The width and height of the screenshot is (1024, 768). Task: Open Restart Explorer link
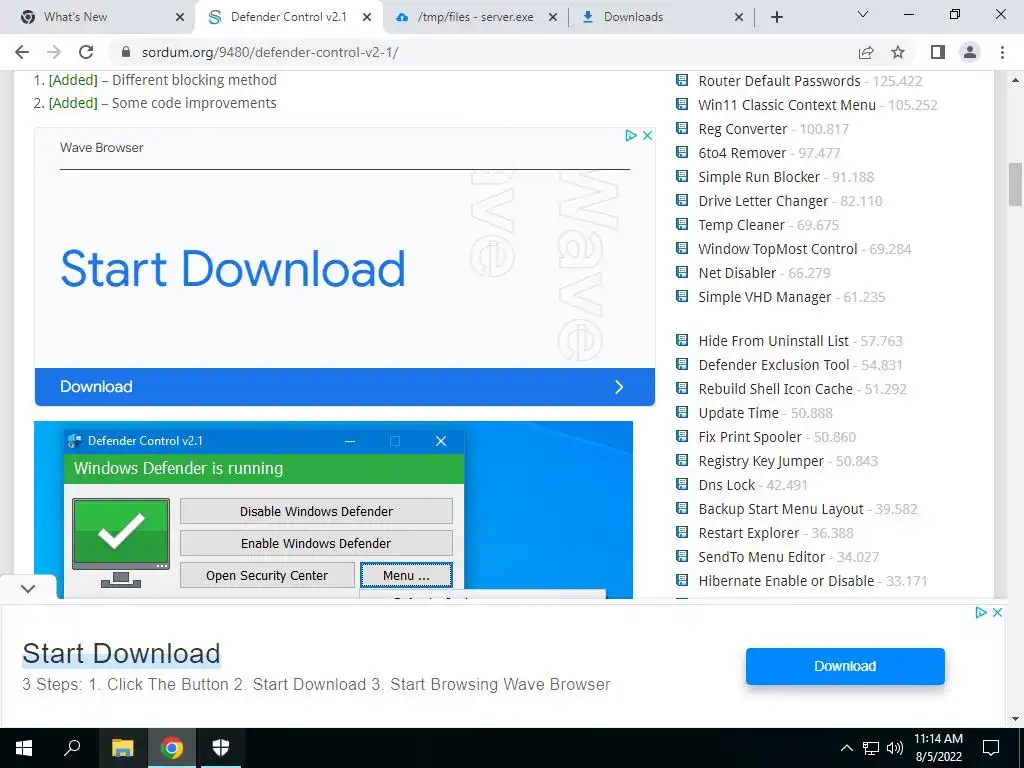click(748, 533)
